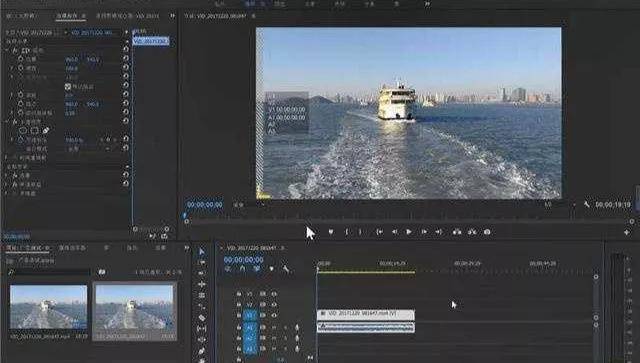The height and width of the screenshot is (363, 640).
Task: Click the Export Frame camera icon
Action: coord(487,232)
